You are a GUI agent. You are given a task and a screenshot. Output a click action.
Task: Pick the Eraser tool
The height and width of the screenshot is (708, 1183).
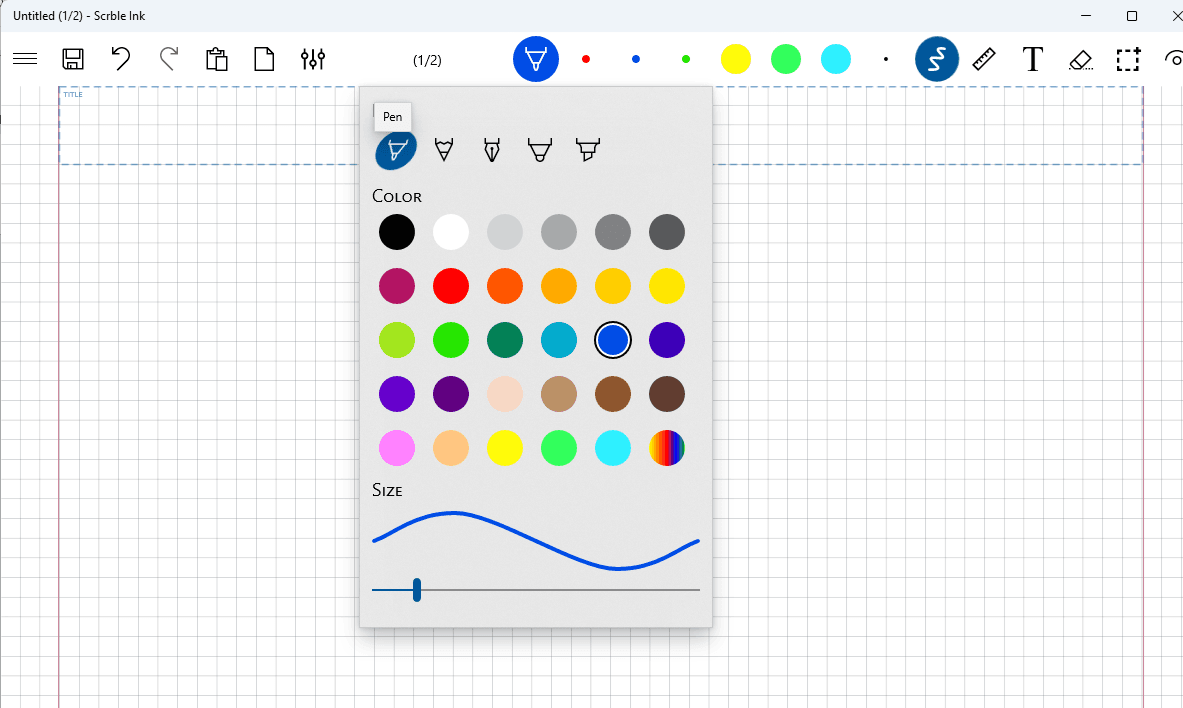click(x=1080, y=59)
